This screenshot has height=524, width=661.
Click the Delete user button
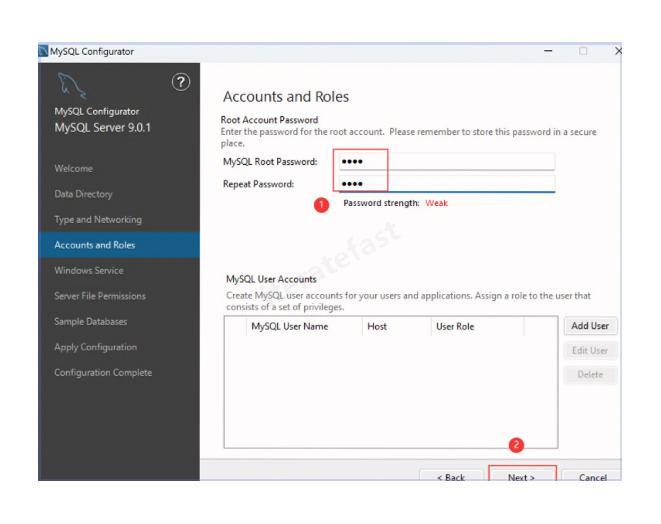click(590, 374)
